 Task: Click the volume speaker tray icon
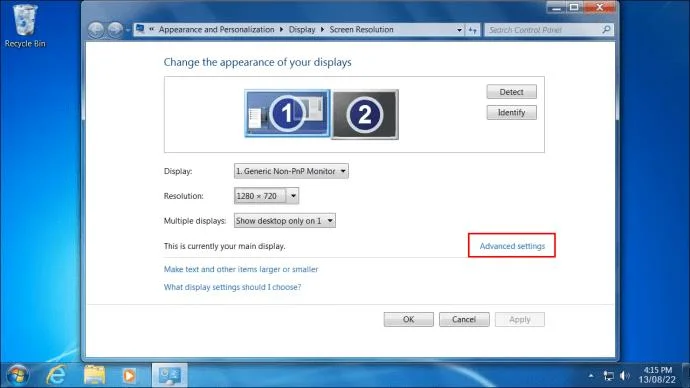click(625, 376)
